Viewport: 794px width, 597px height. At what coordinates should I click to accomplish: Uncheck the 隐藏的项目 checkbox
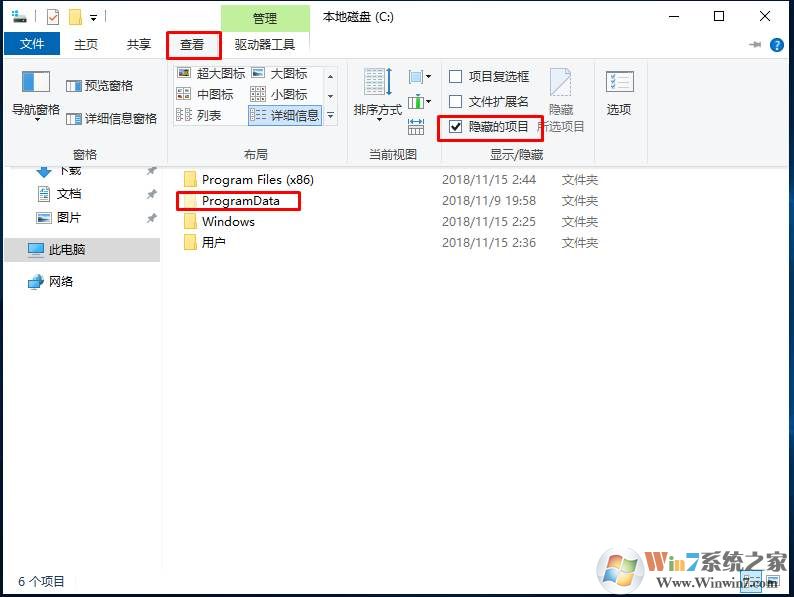click(456, 127)
